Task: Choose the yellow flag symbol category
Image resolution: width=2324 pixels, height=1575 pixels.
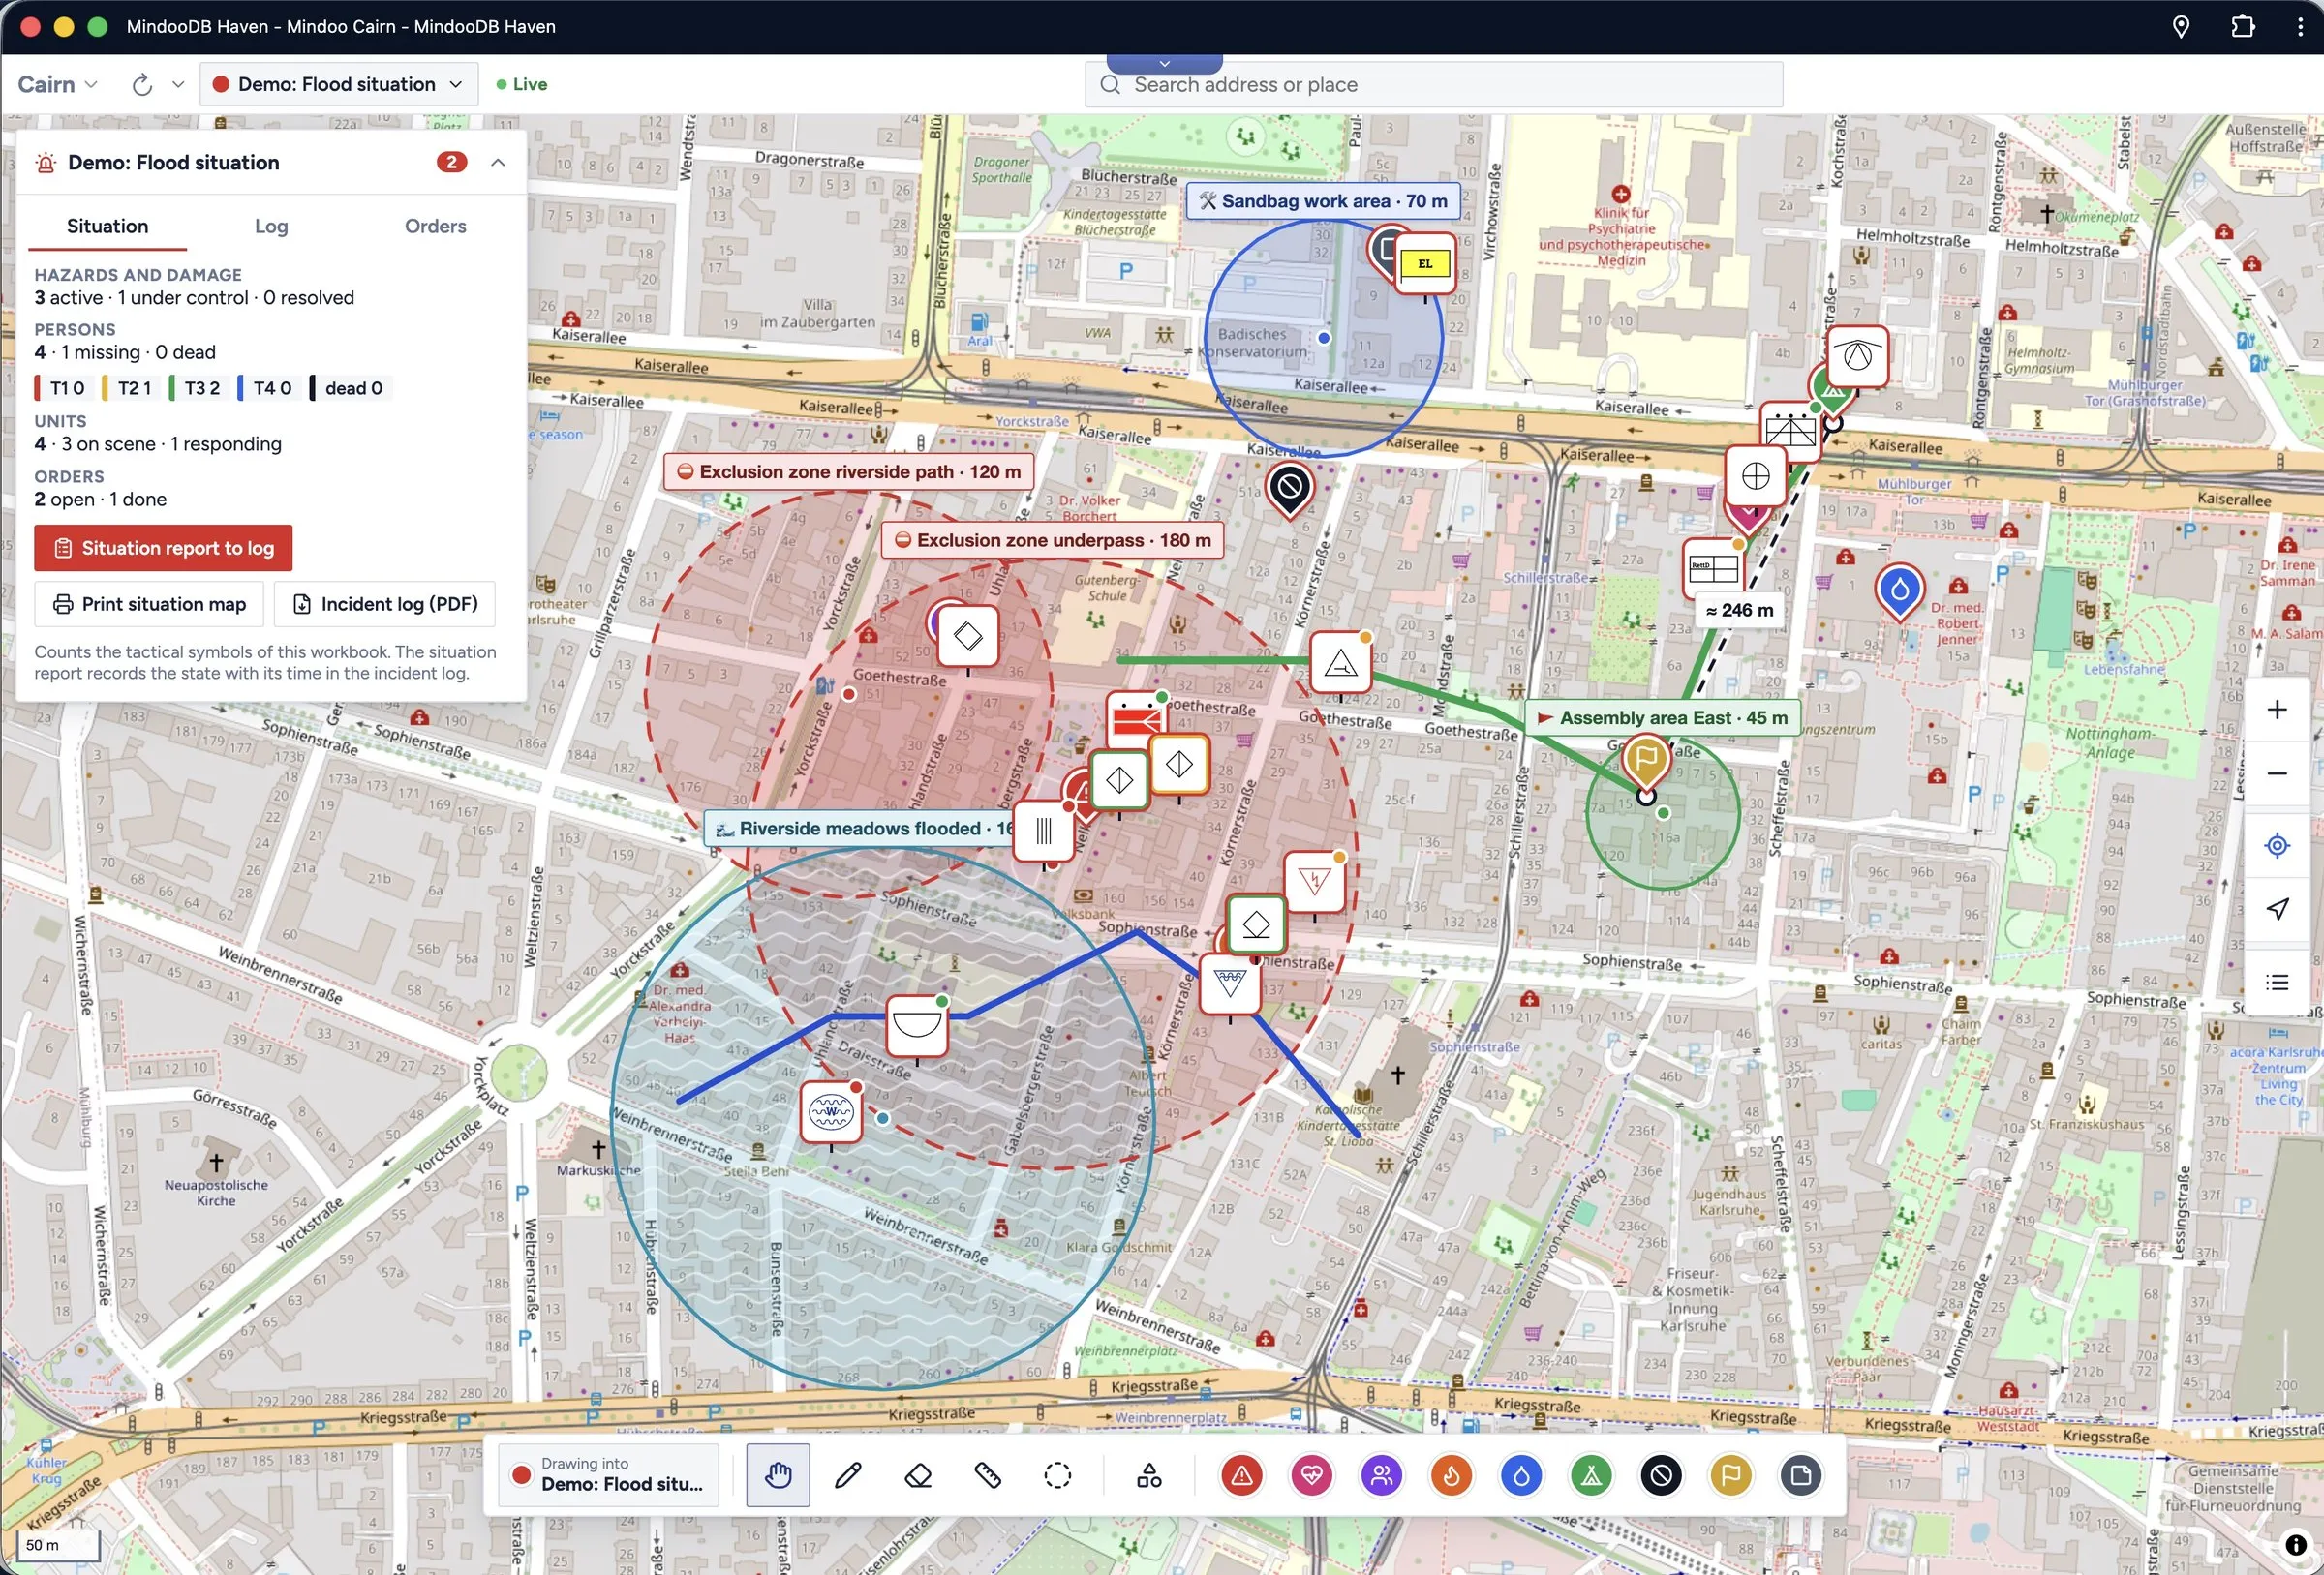Action: (x=1731, y=1475)
